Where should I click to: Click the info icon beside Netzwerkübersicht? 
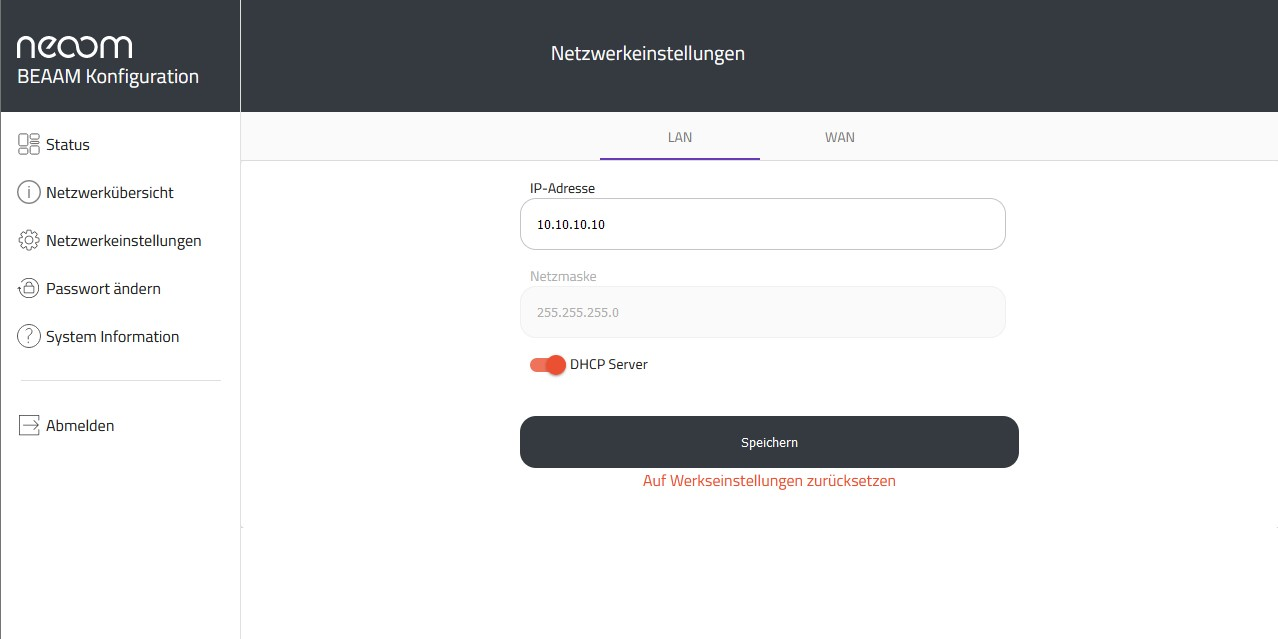click(29, 192)
